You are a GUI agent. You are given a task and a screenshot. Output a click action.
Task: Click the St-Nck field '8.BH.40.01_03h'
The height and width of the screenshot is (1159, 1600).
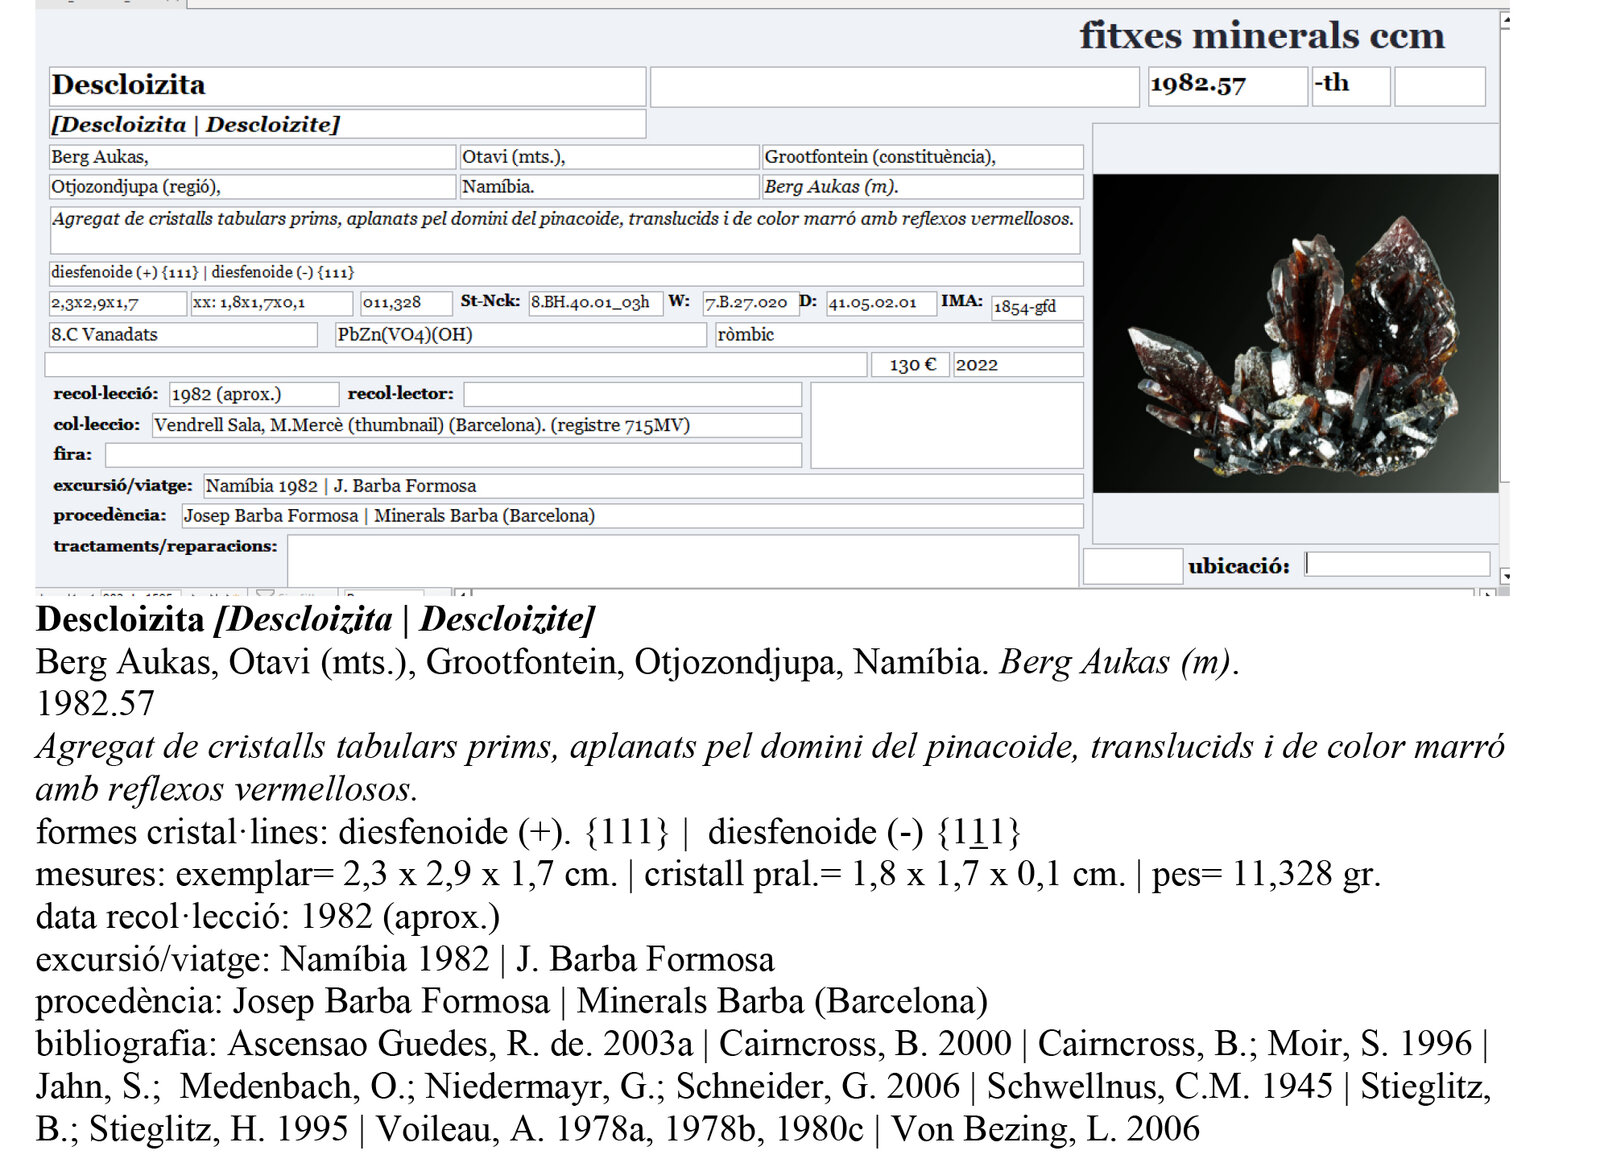tap(595, 303)
